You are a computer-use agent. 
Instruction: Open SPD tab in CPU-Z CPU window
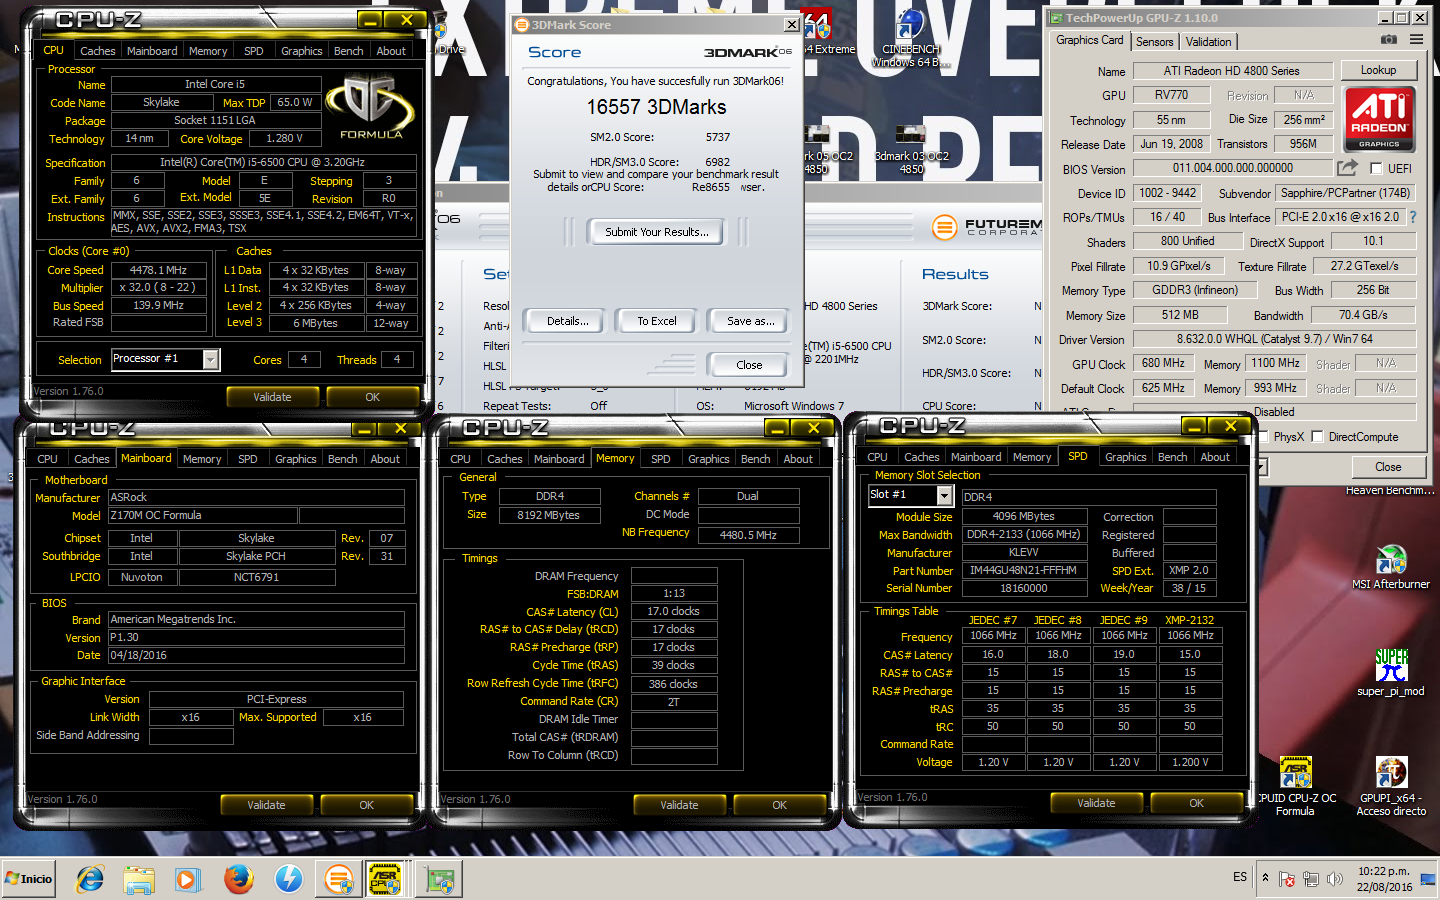click(254, 50)
